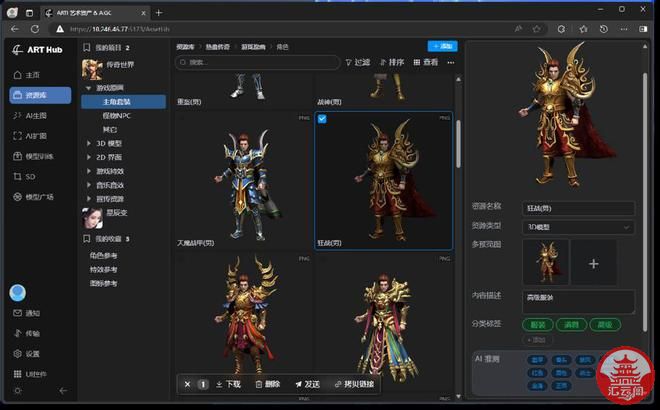The width and height of the screenshot is (660, 410).
Task: Select the existing preview thumbnail under 多预览图
Action: click(x=546, y=262)
